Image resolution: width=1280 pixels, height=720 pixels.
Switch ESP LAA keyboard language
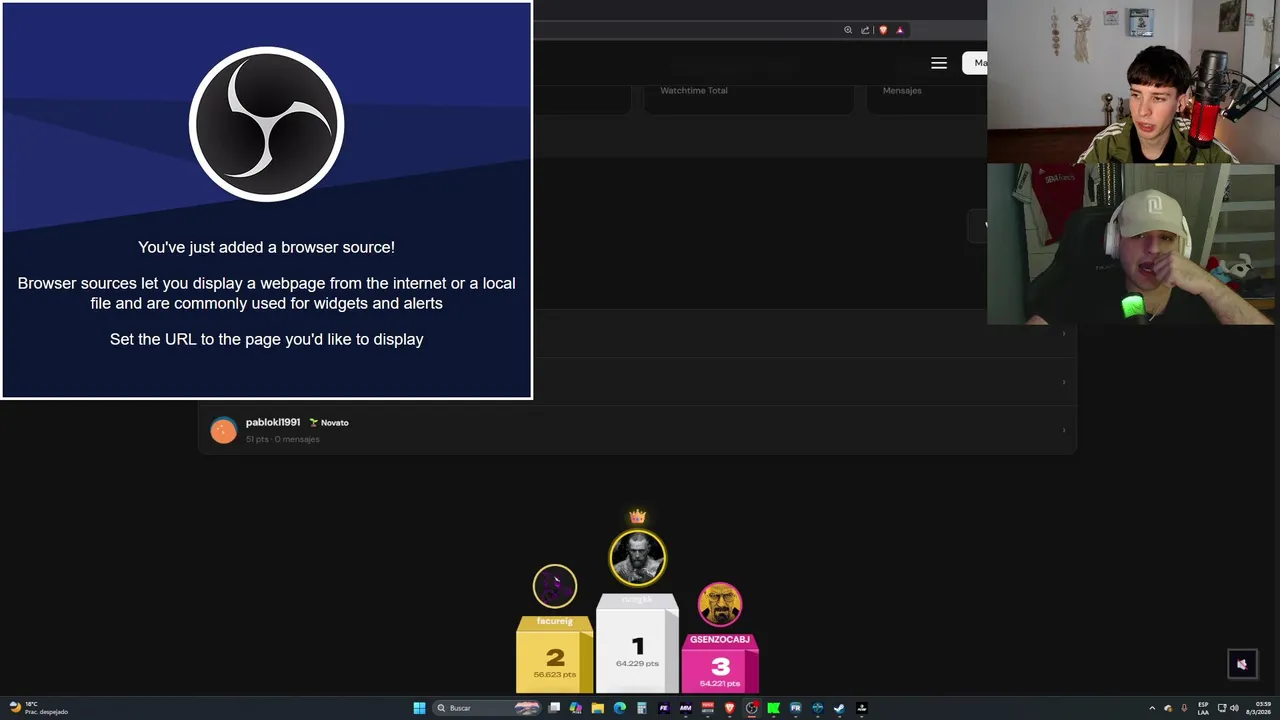[1203, 708]
